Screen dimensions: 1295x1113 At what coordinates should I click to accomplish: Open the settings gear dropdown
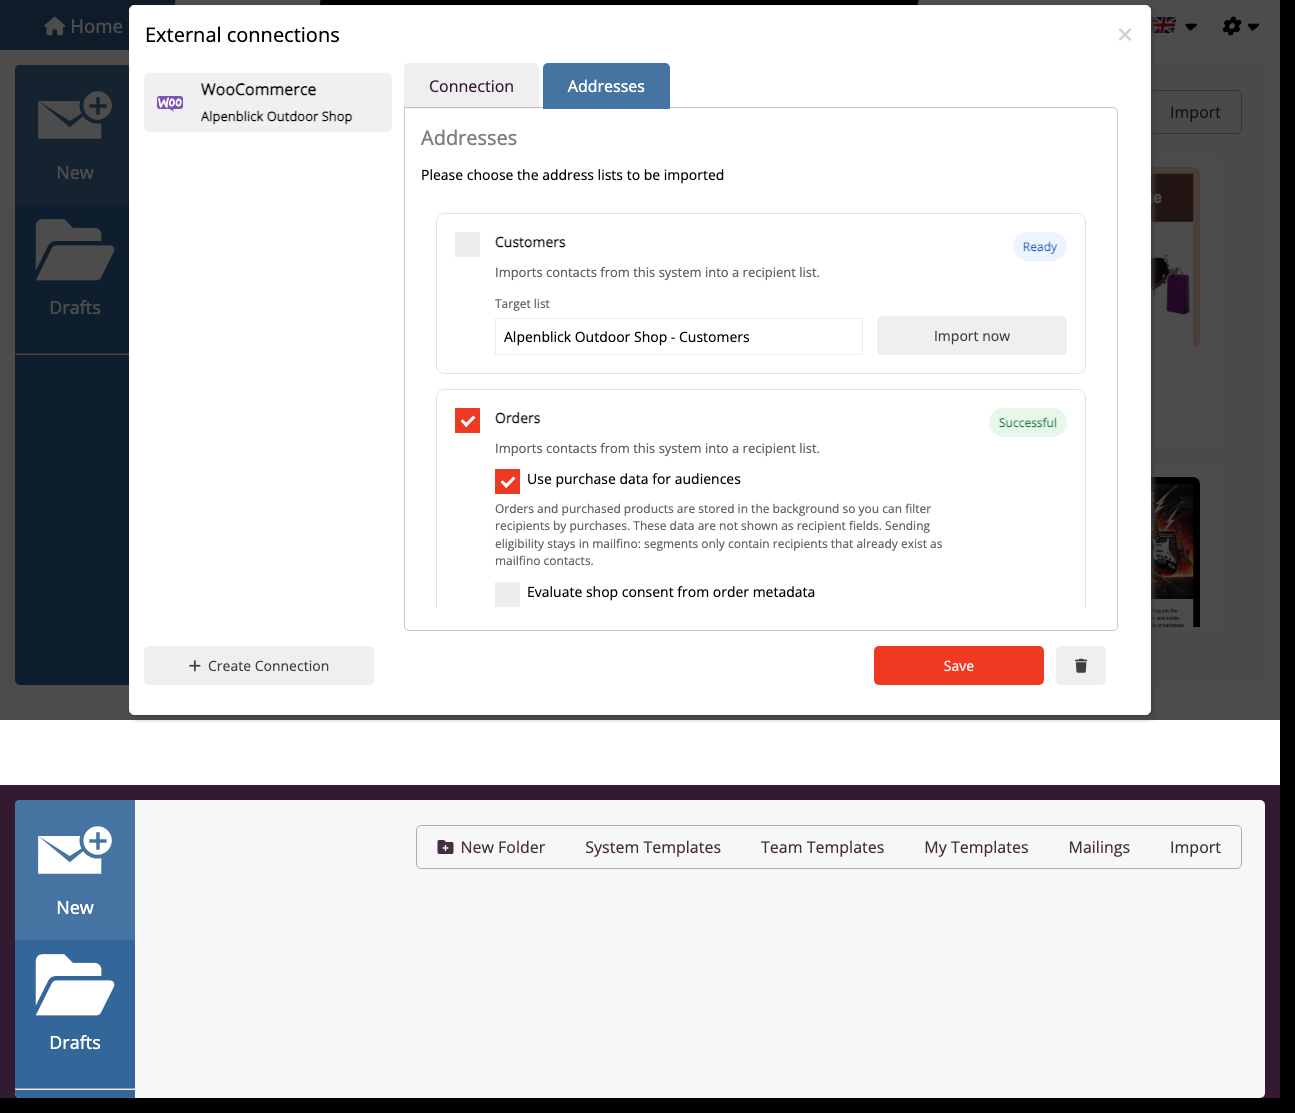click(x=1240, y=26)
